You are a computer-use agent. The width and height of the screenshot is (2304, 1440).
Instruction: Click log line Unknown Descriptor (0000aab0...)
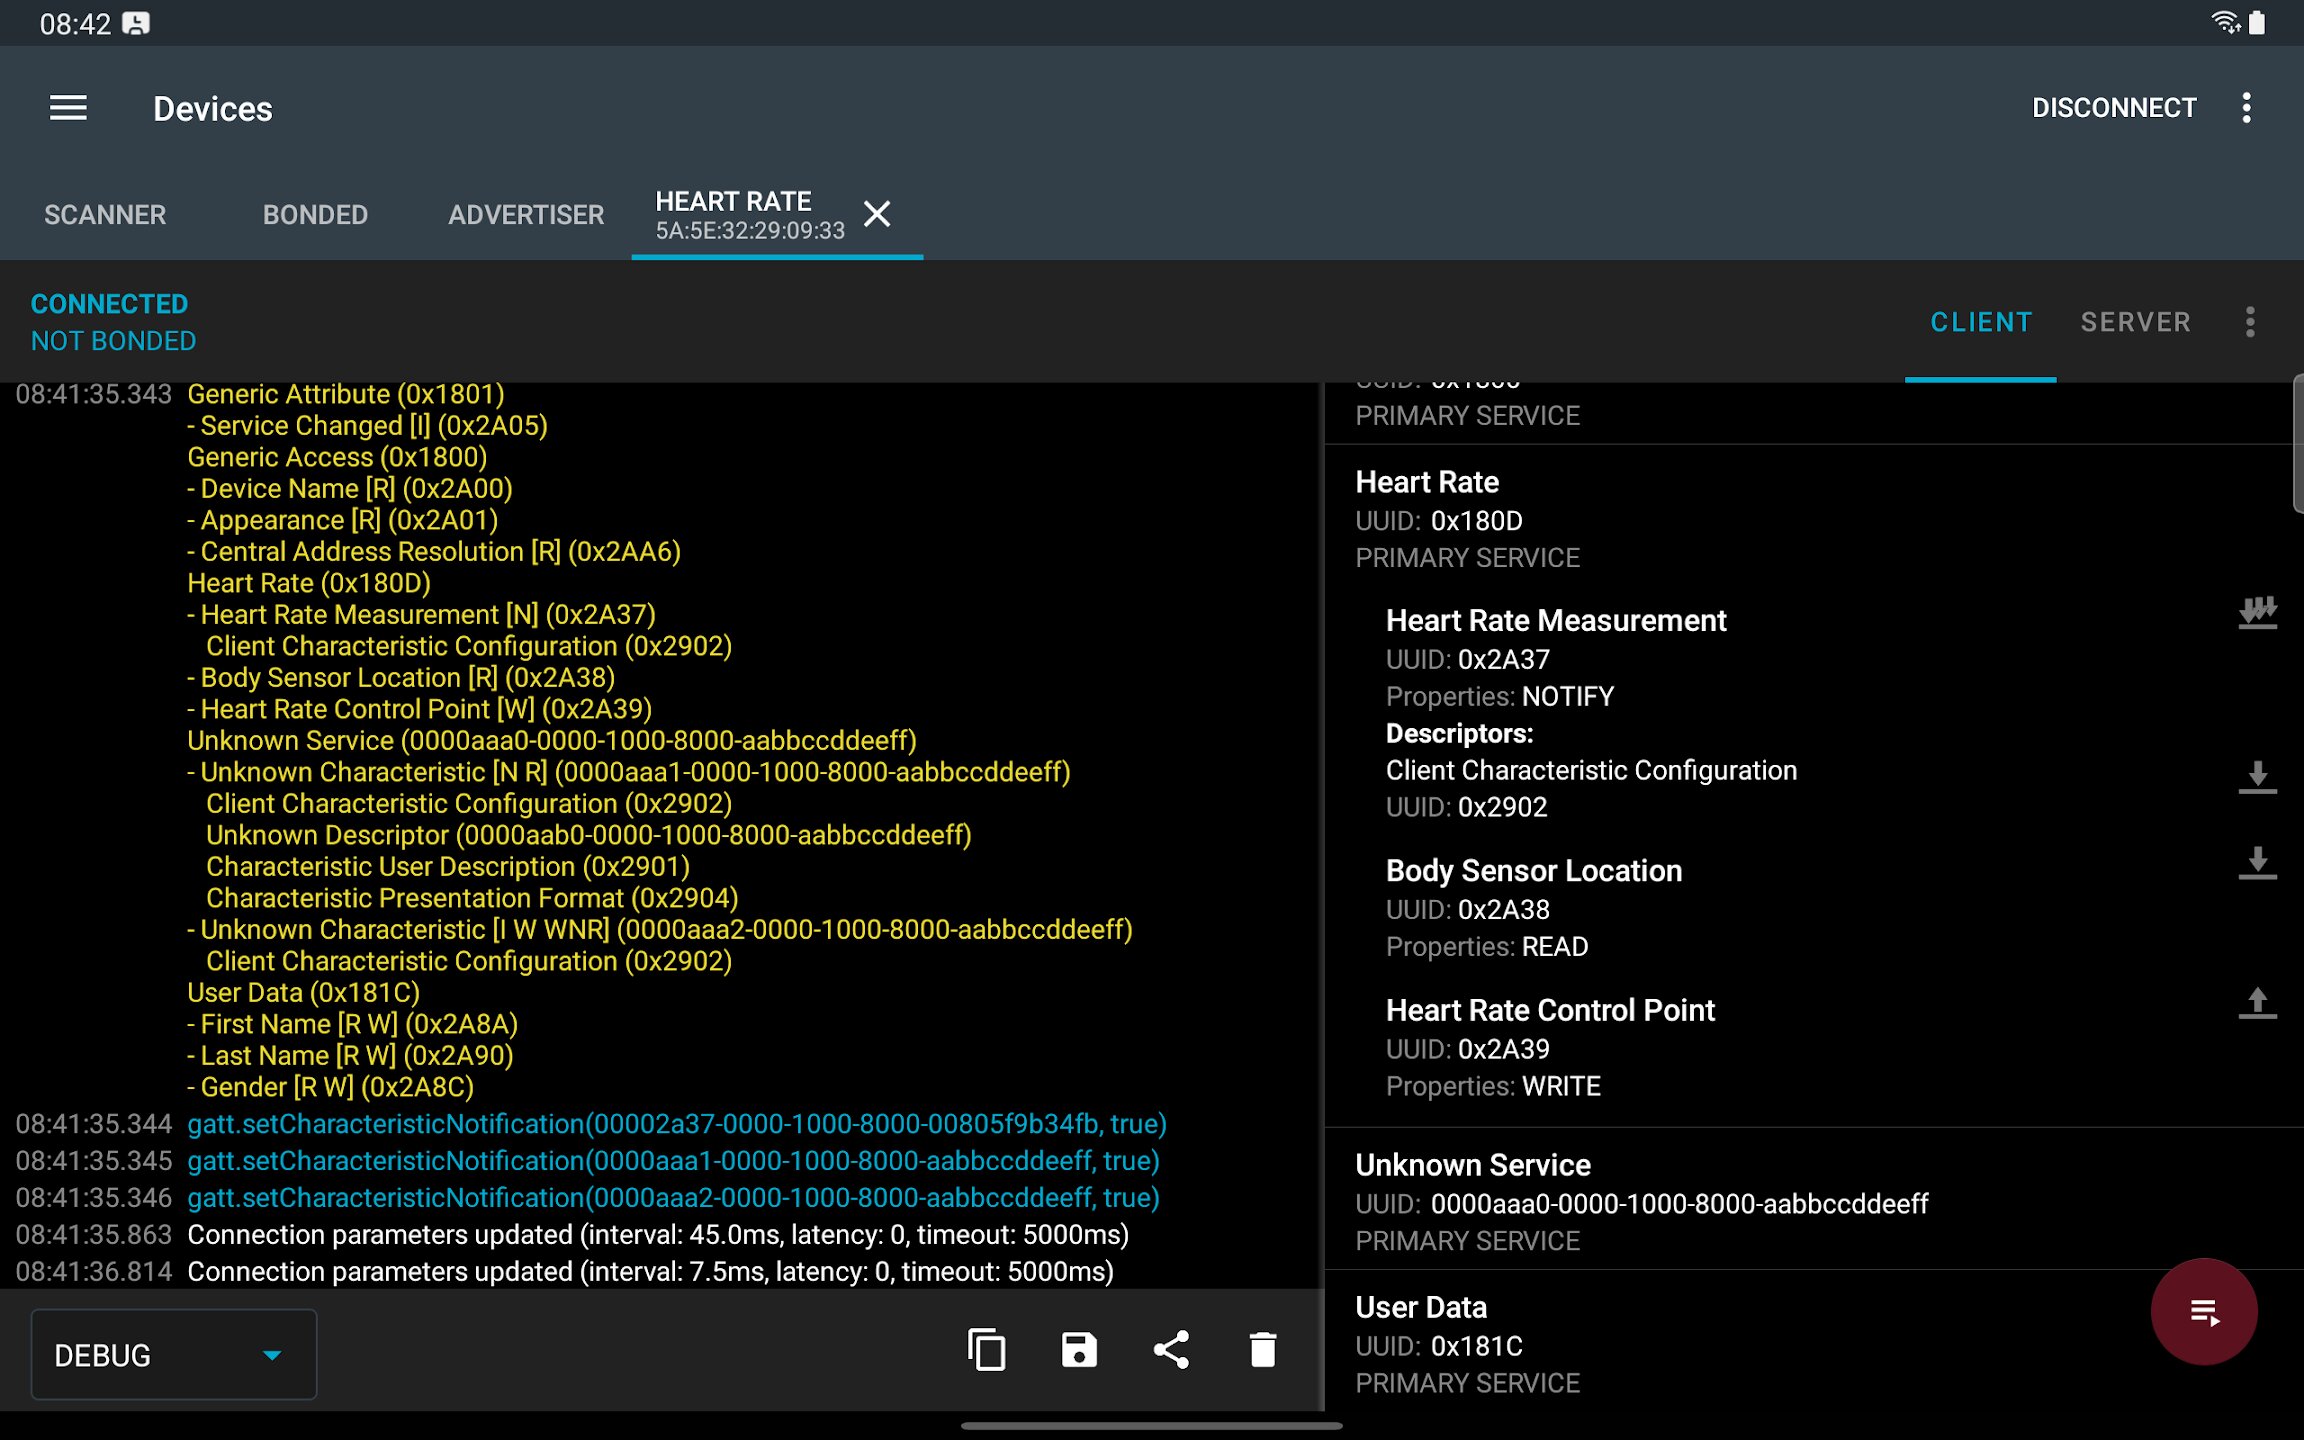click(x=589, y=835)
